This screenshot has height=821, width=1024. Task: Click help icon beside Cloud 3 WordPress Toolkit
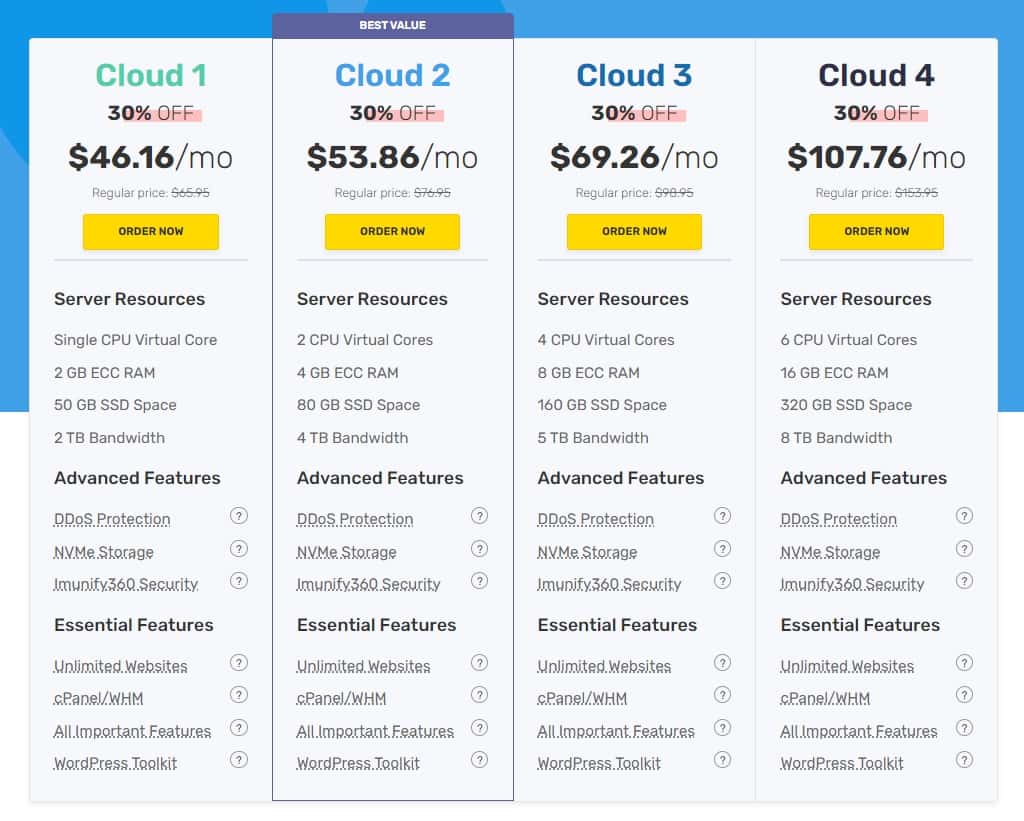(722, 760)
